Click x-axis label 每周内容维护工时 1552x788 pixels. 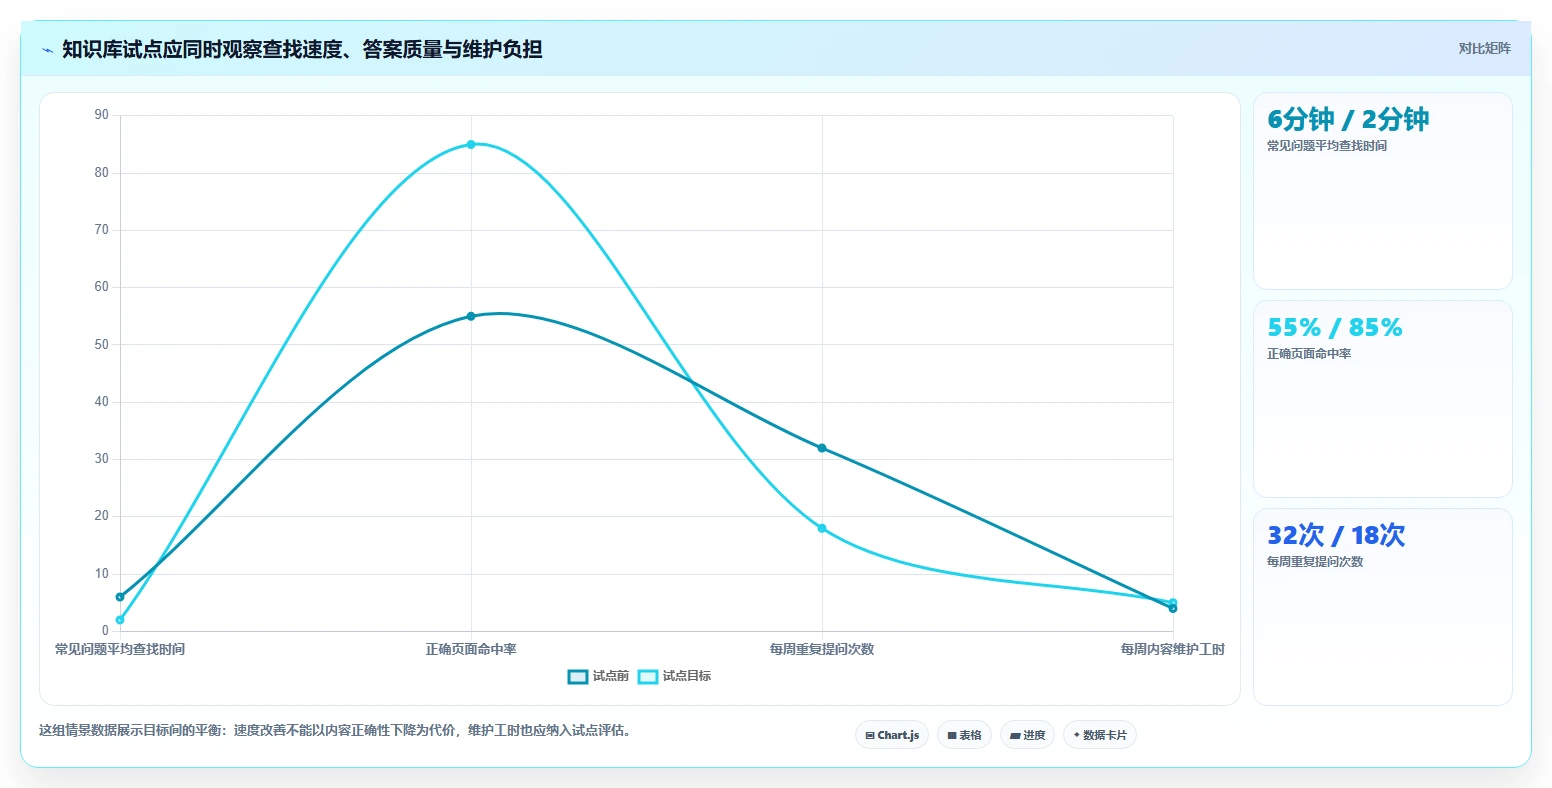click(1173, 649)
